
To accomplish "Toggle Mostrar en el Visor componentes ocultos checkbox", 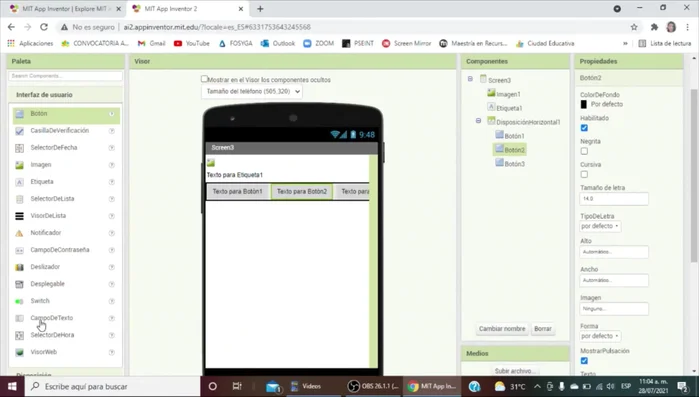I will click(x=204, y=79).
